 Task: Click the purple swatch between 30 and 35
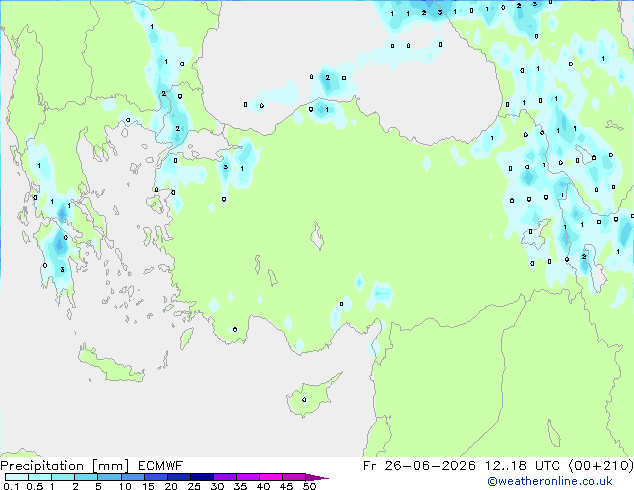(x=224, y=477)
